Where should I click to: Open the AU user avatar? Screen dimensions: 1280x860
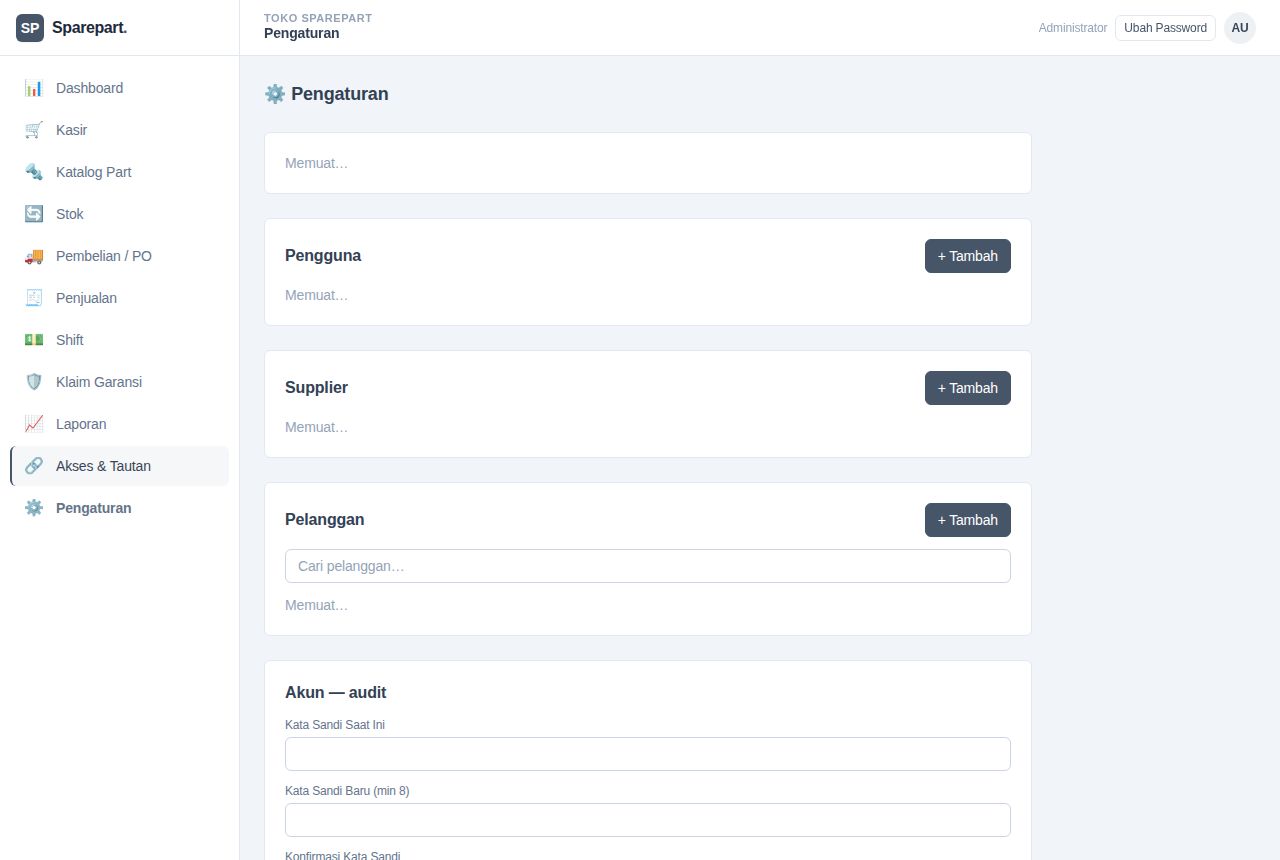tap(1240, 28)
